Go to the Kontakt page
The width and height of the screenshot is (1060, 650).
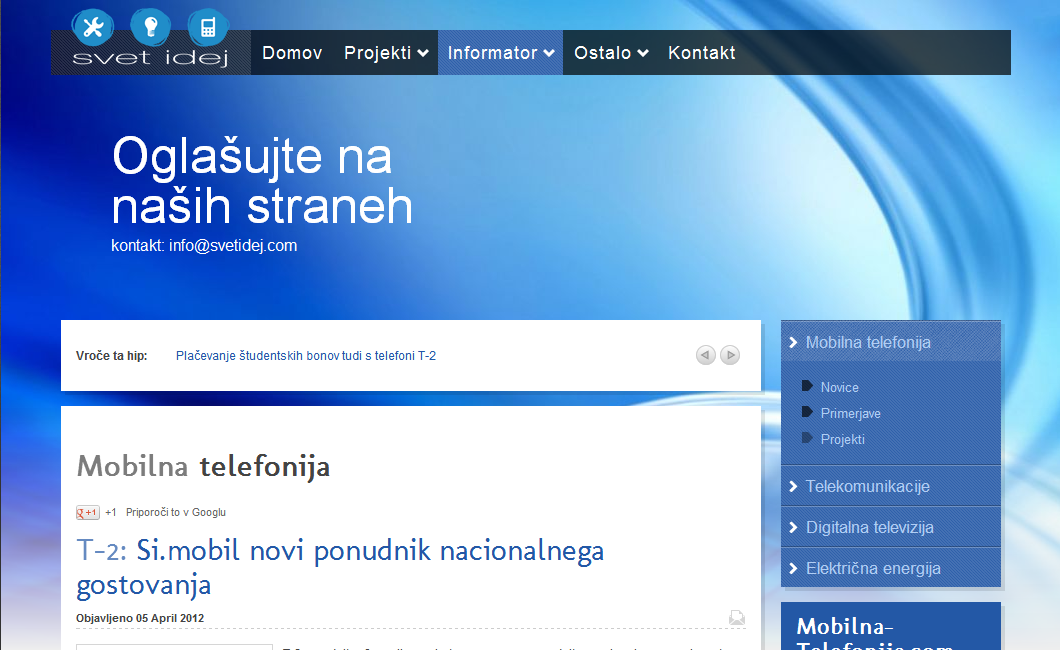702,53
